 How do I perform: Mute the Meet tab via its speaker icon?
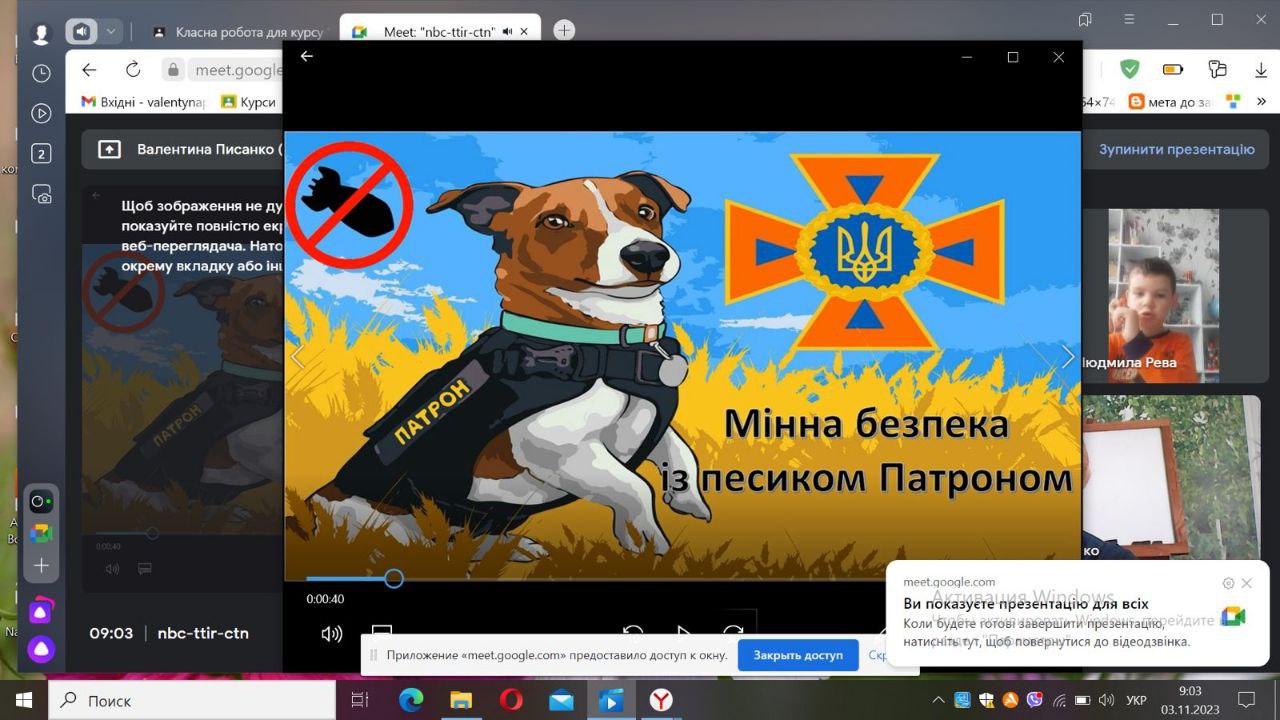(x=507, y=32)
